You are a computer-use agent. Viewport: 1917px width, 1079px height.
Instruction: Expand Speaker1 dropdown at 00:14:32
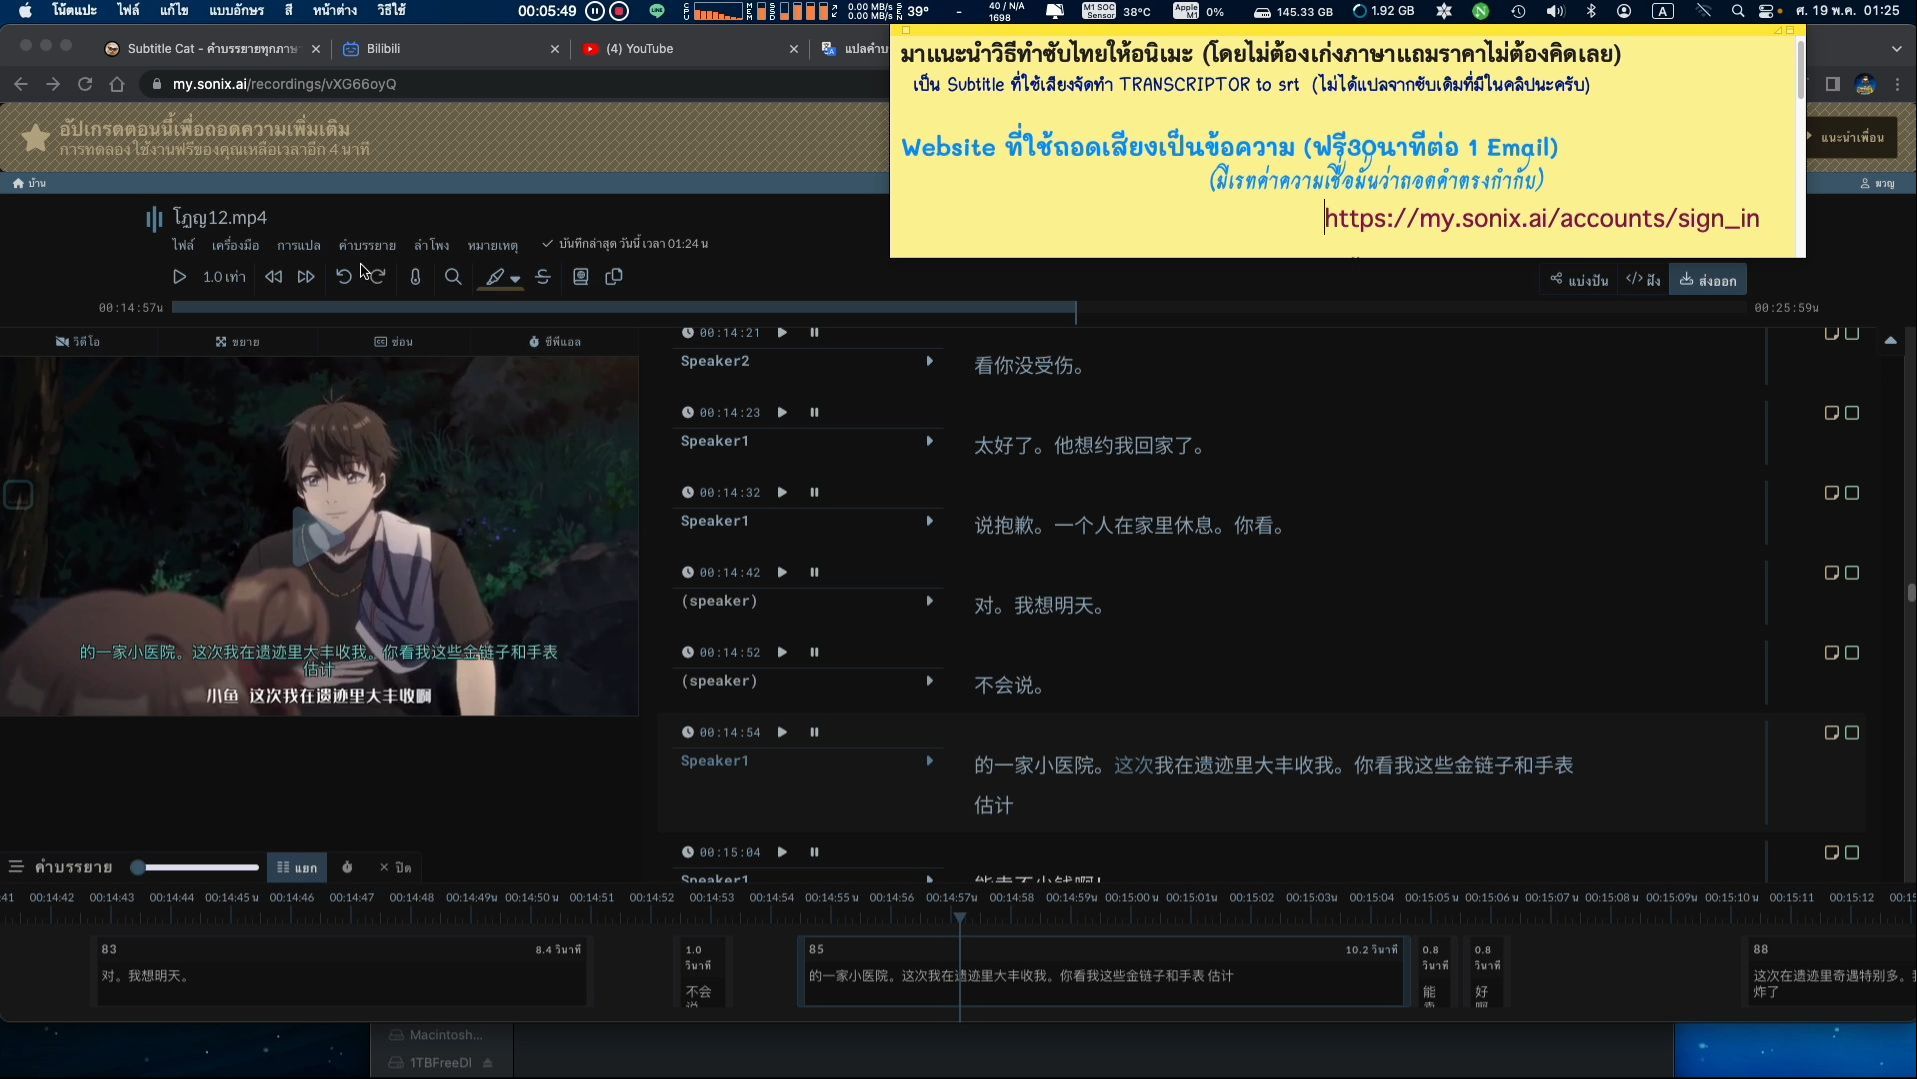click(x=929, y=521)
